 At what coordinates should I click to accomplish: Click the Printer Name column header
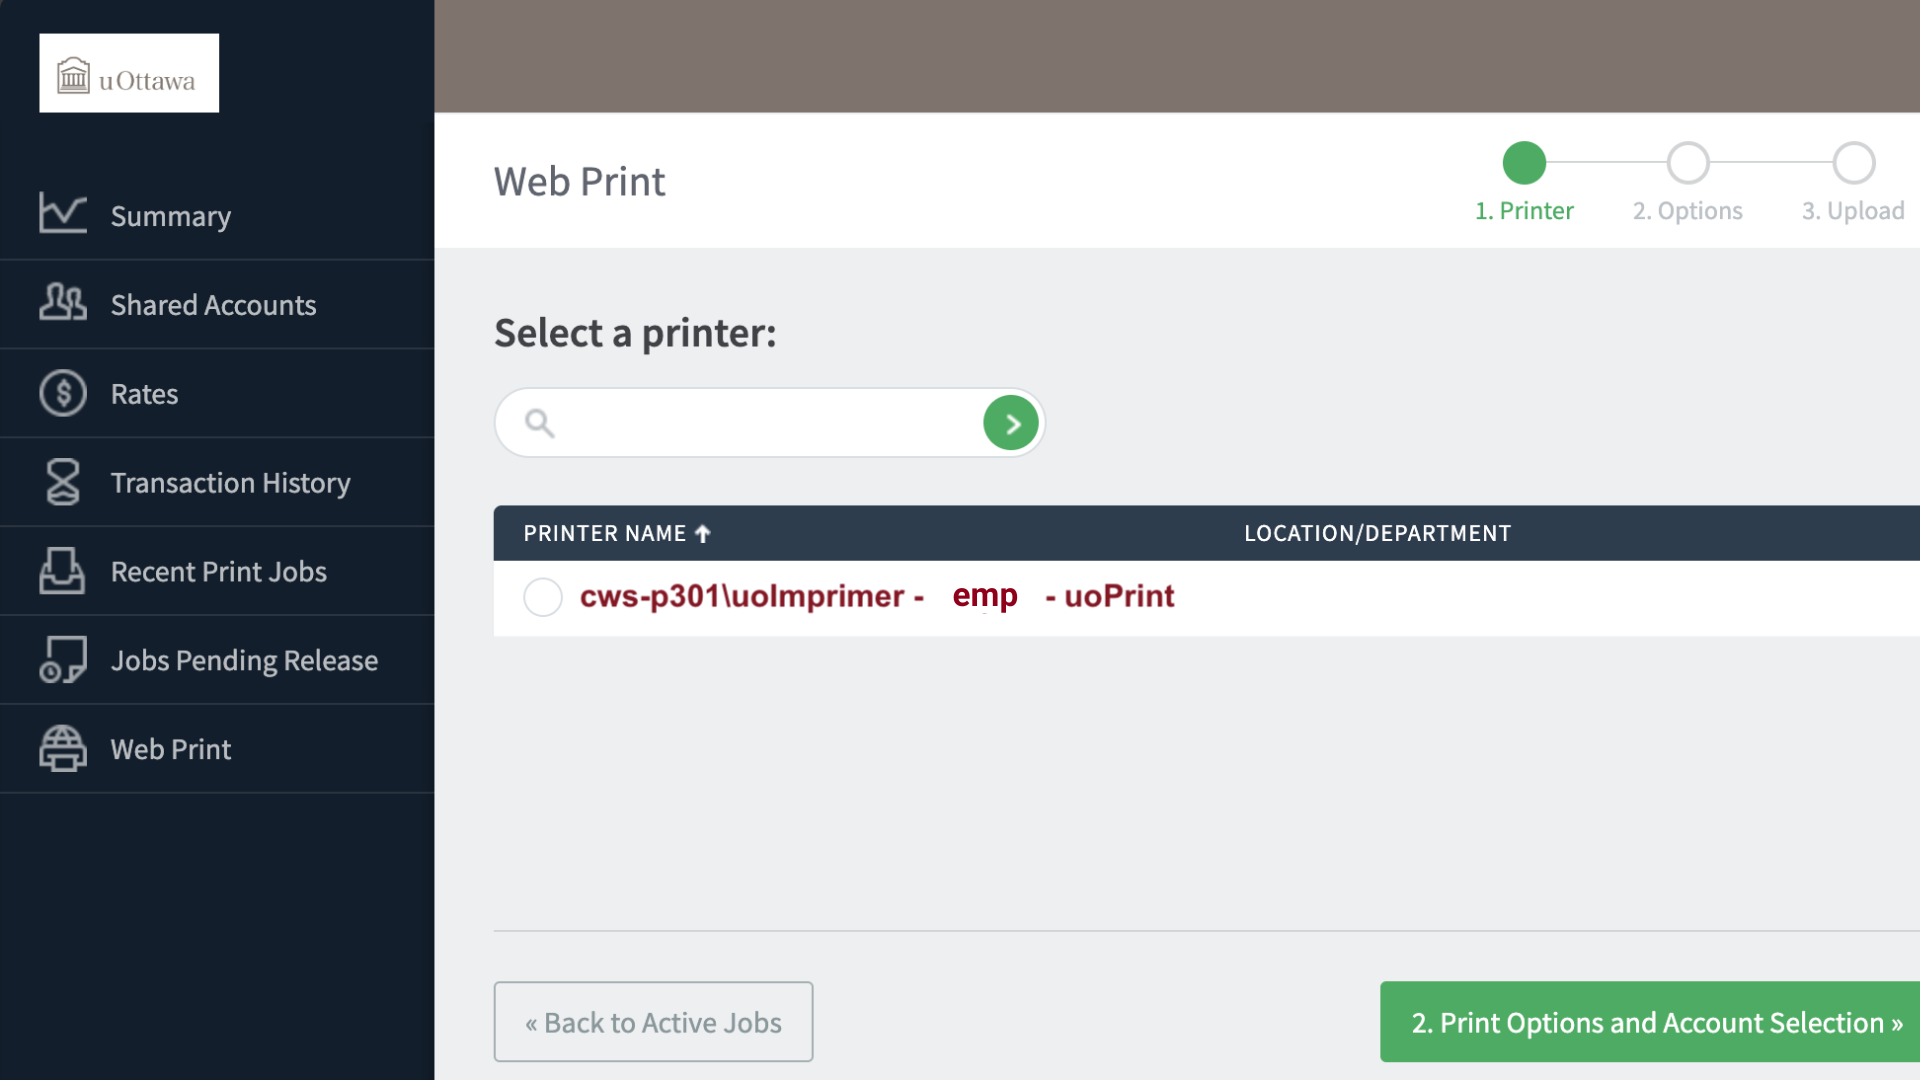(x=617, y=533)
